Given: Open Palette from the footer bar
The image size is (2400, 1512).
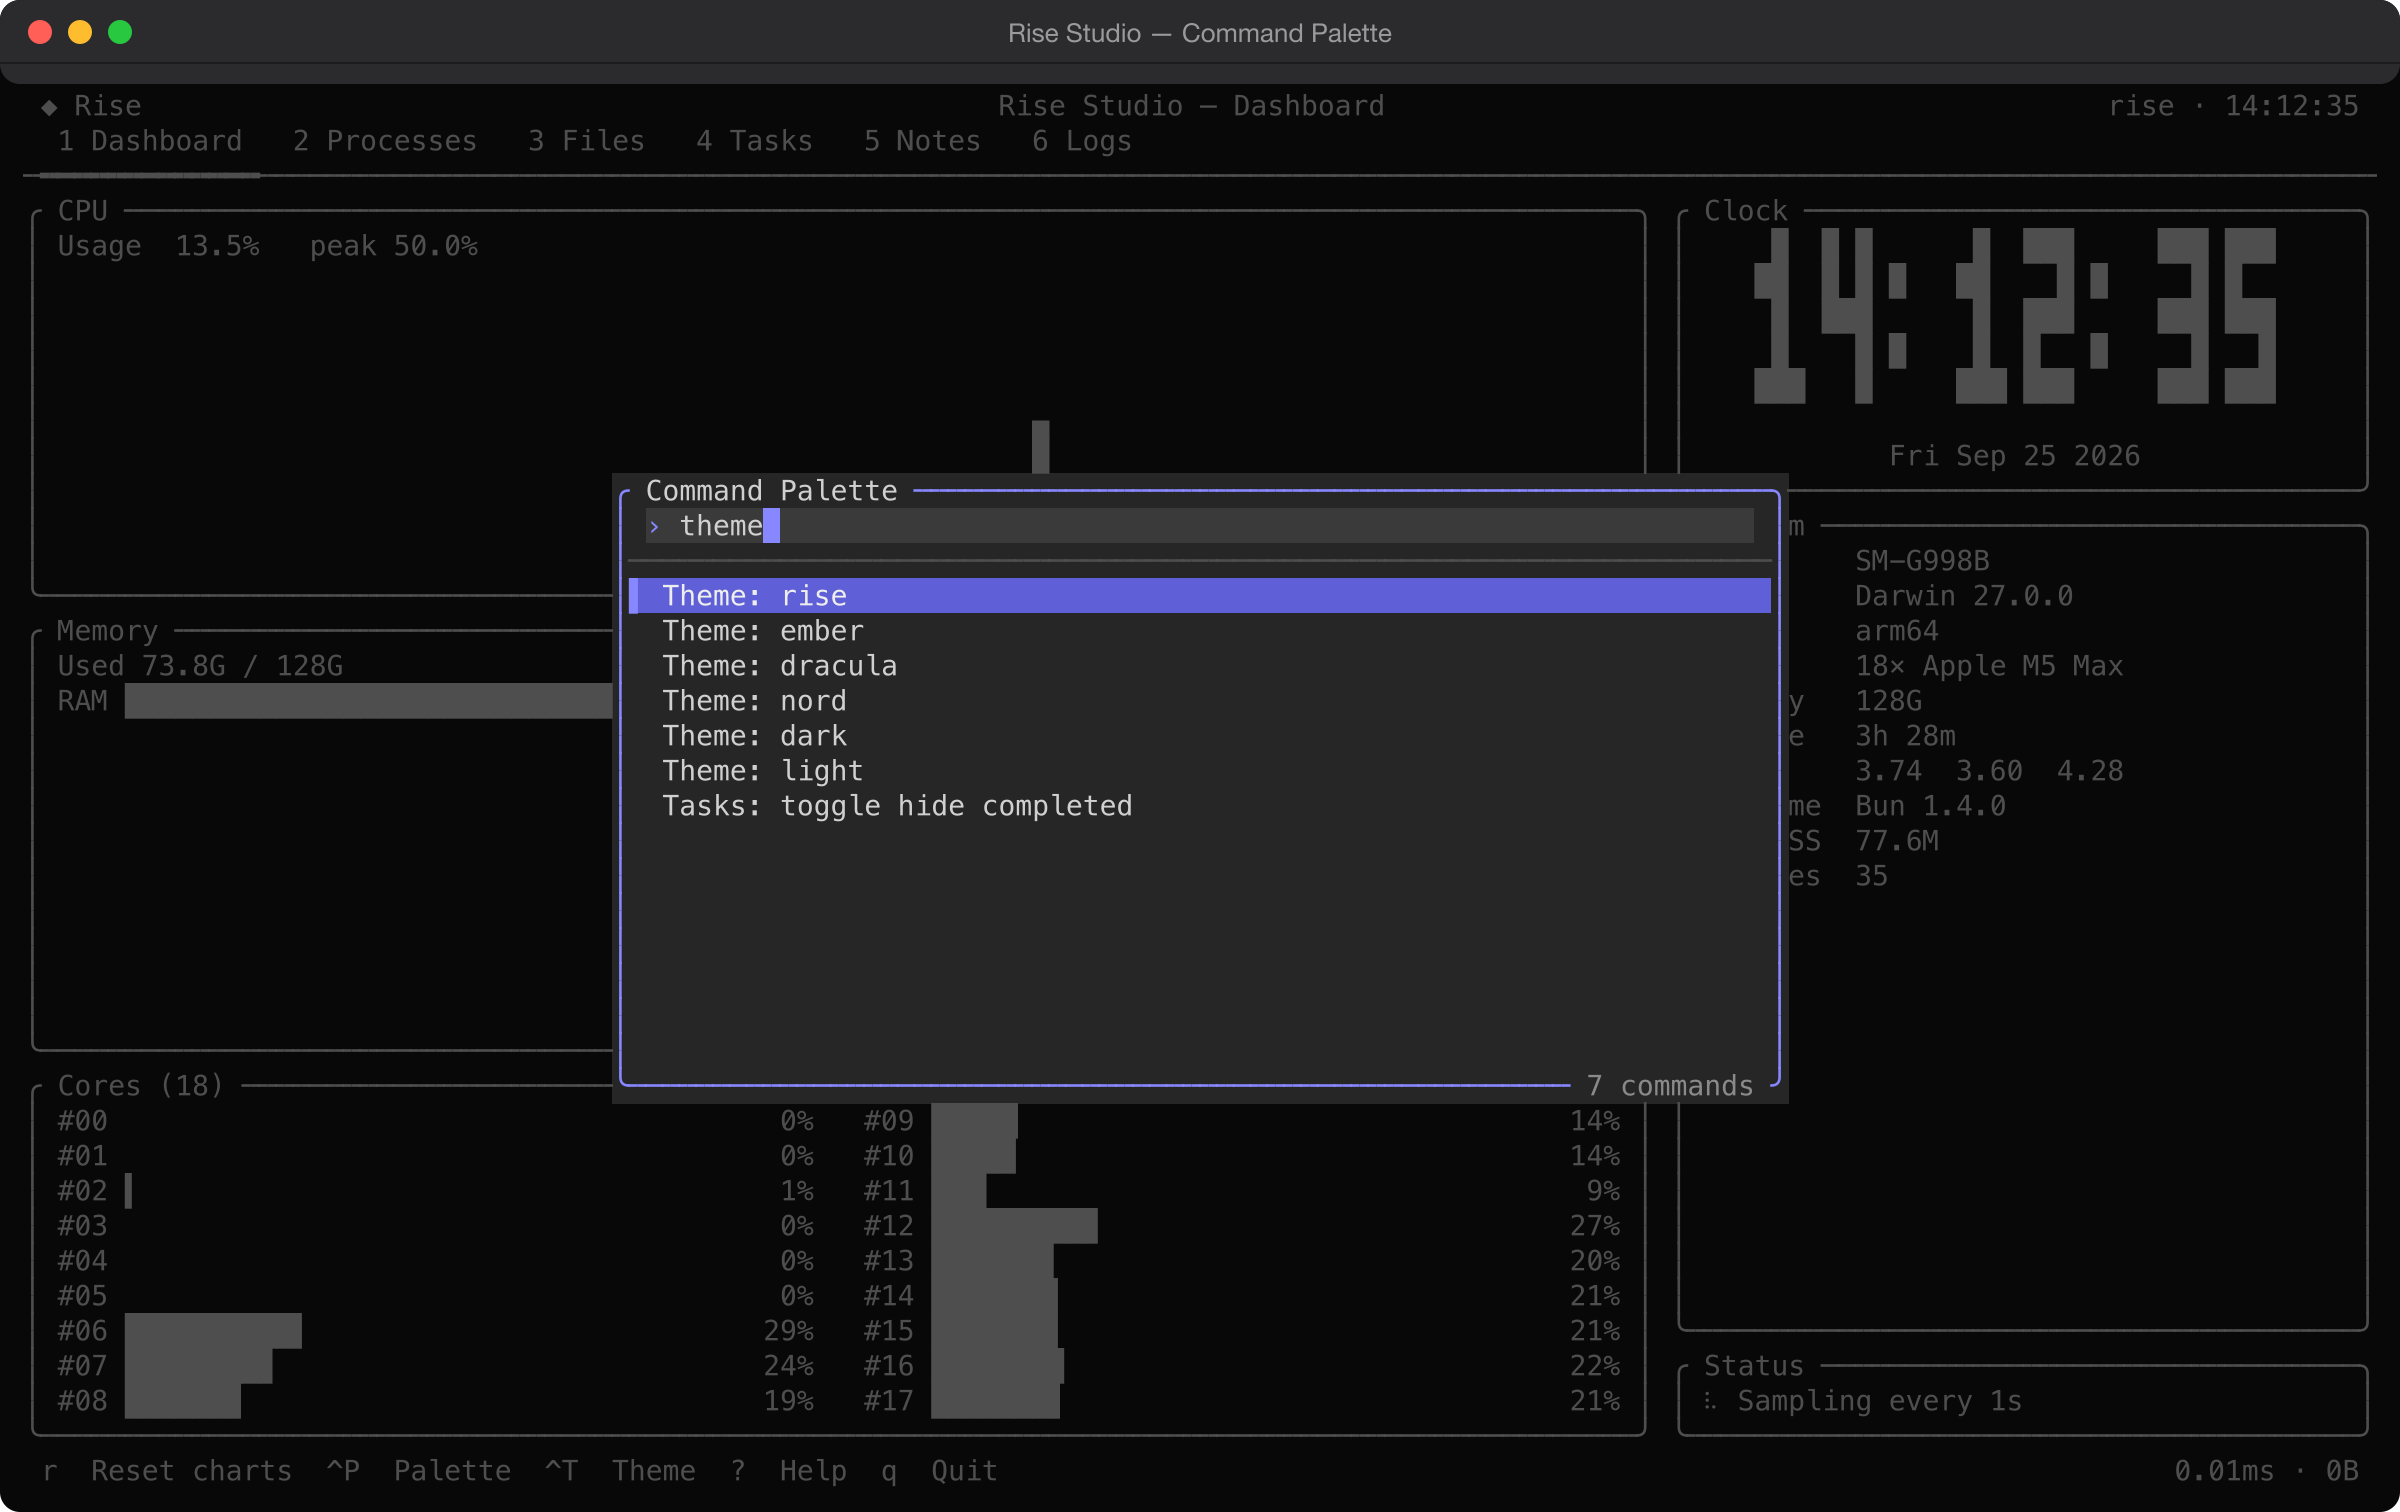Looking at the screenshot, I should click(x=452, y=1470).
